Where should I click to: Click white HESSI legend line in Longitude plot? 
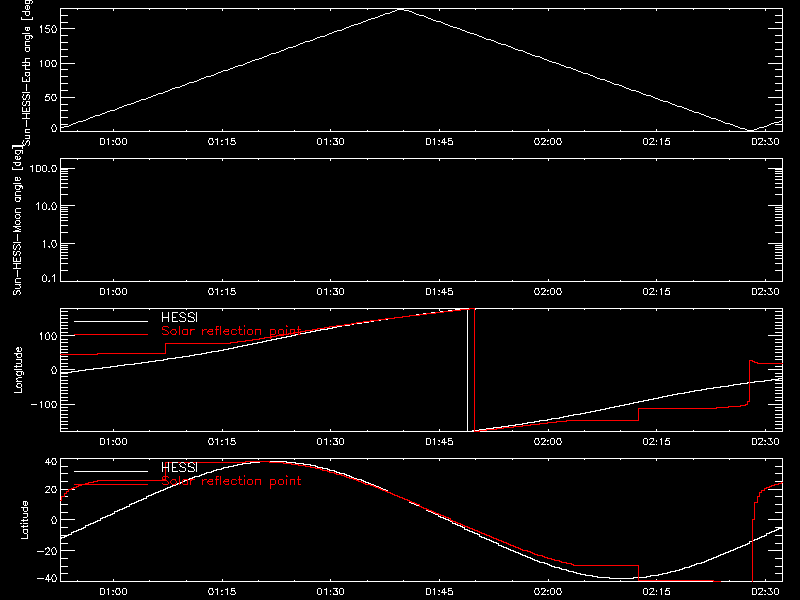pos(111,321)
